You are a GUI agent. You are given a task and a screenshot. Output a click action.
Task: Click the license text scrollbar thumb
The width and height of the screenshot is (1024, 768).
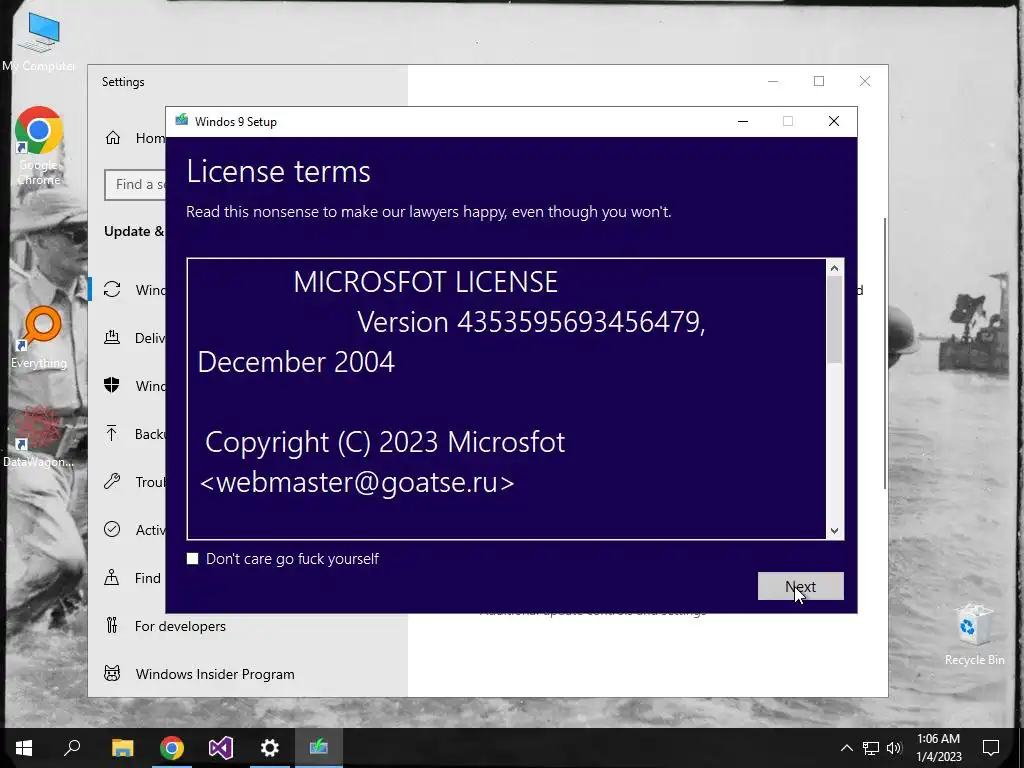(834, 319)
